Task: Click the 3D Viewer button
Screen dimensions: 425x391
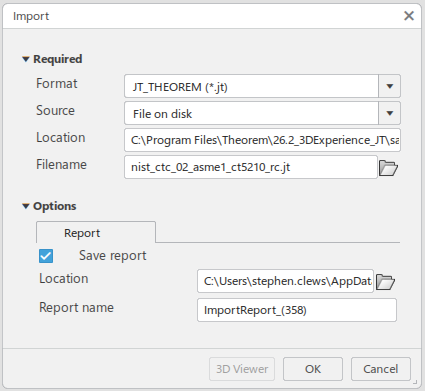Action: [x=242, y=369]
